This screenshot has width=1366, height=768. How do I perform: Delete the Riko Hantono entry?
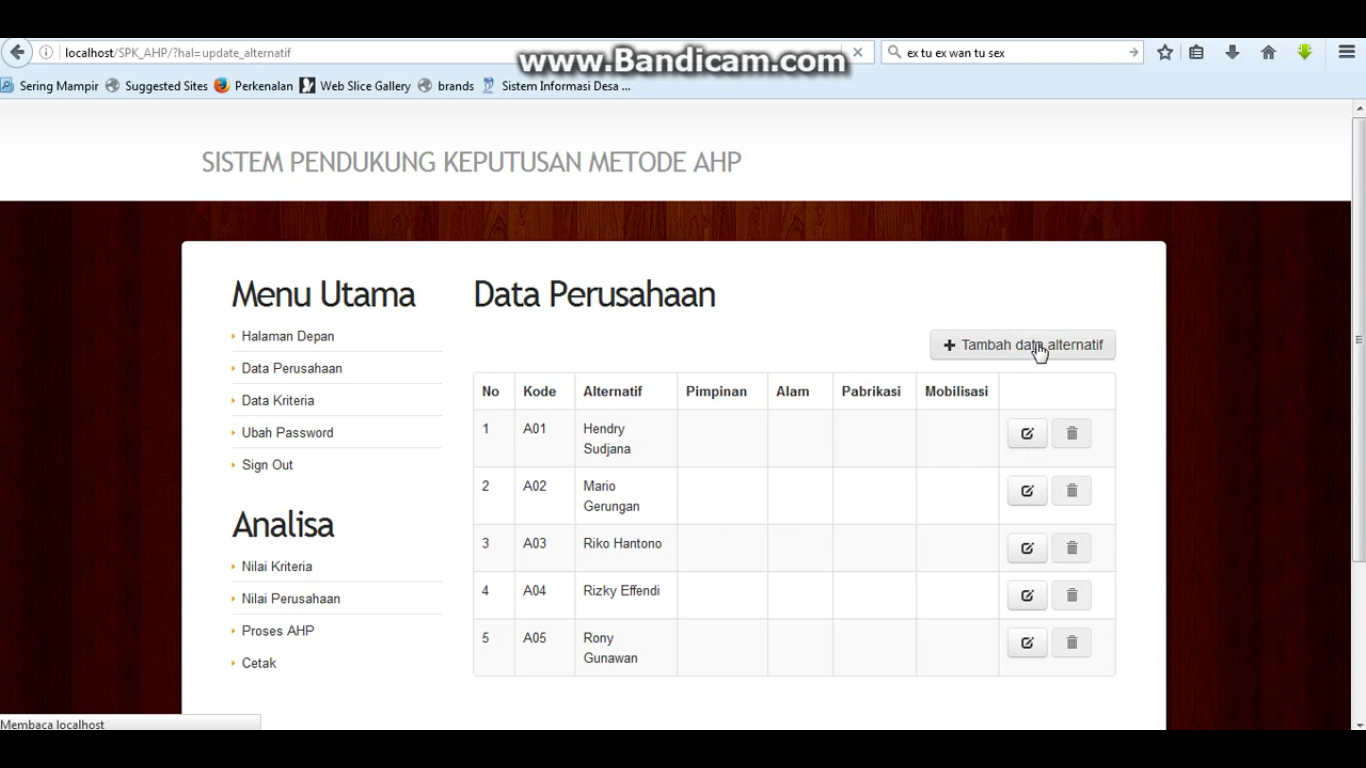click(x=1071, y=548)
